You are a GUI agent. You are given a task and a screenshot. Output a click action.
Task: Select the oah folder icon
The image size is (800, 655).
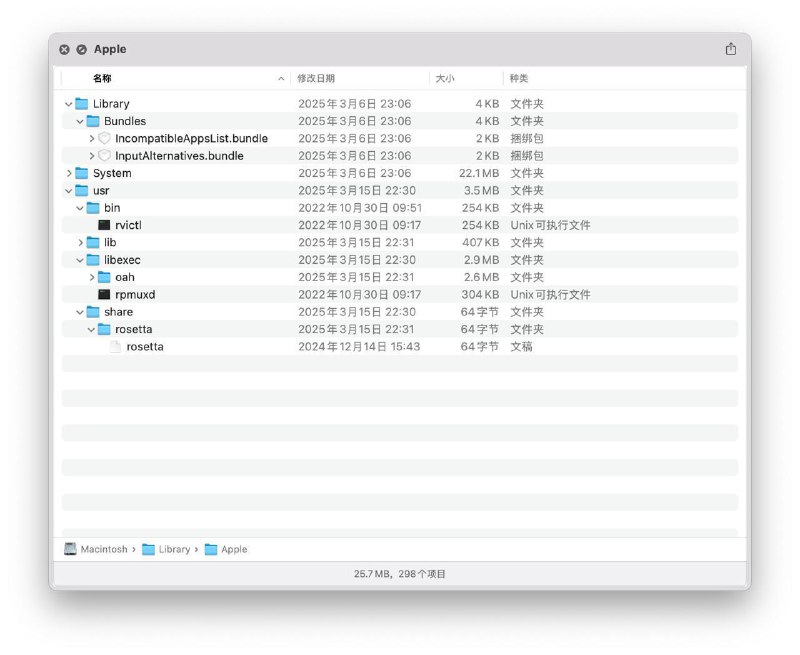pos(103,277)
